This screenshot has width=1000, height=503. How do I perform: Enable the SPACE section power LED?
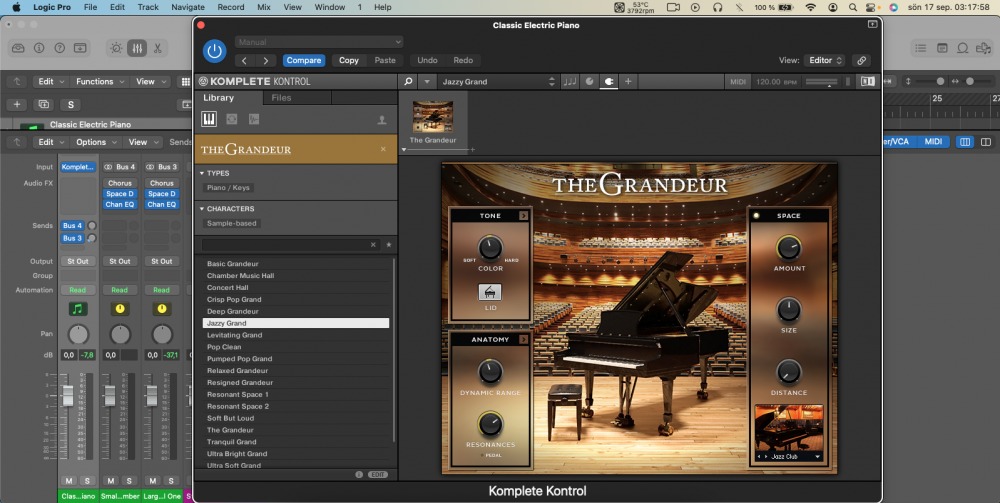(756, 215)
